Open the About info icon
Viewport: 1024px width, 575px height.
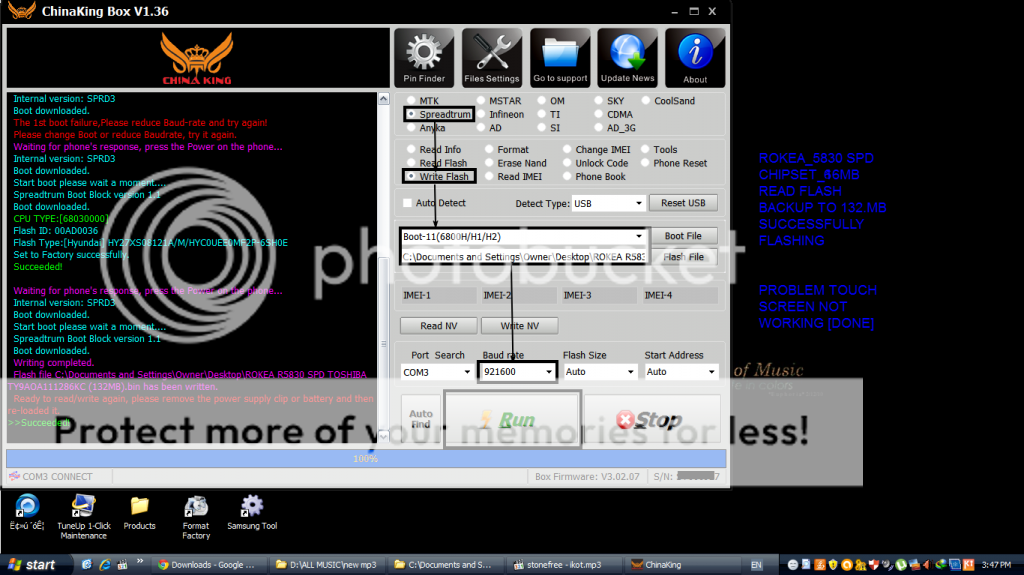point(695,58)
